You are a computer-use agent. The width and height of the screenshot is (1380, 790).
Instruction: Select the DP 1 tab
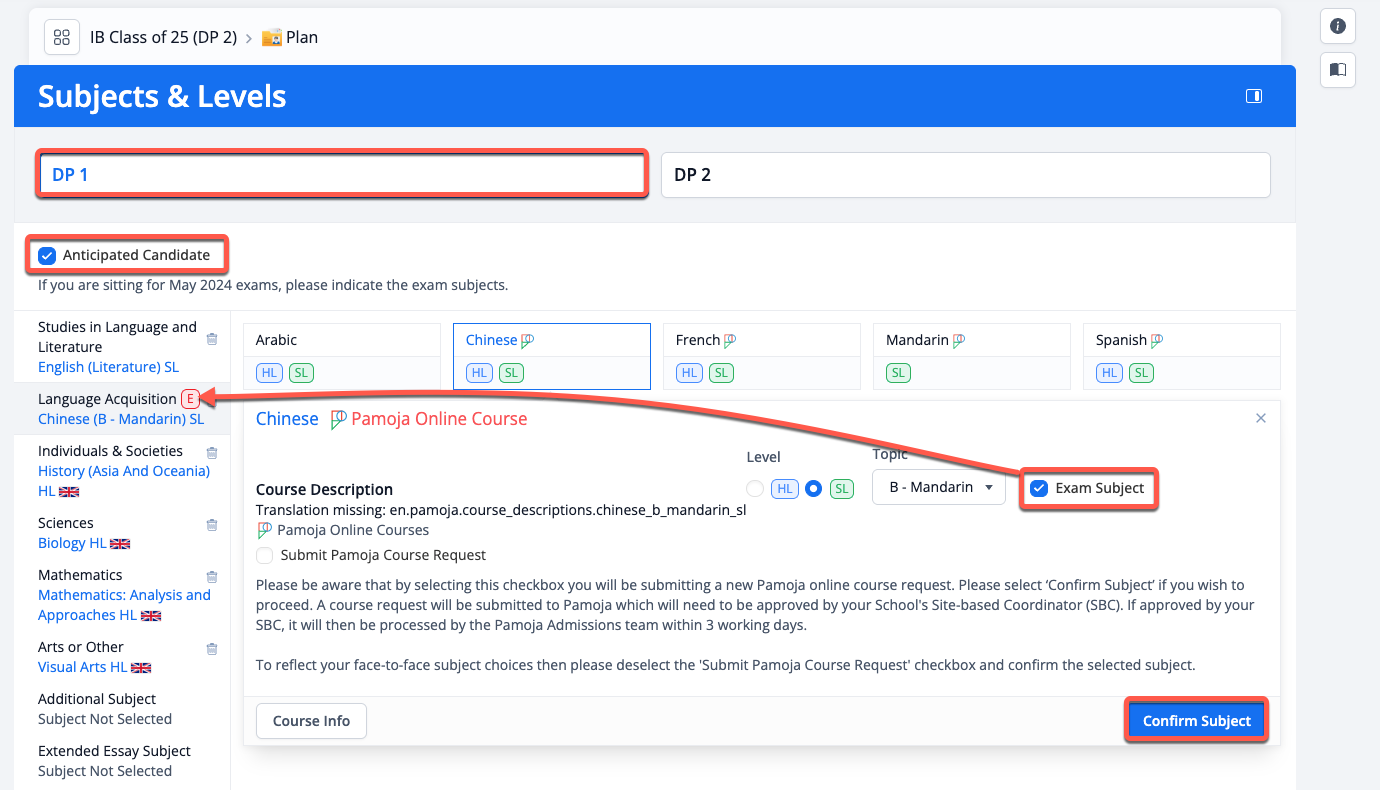pos(342,175)
